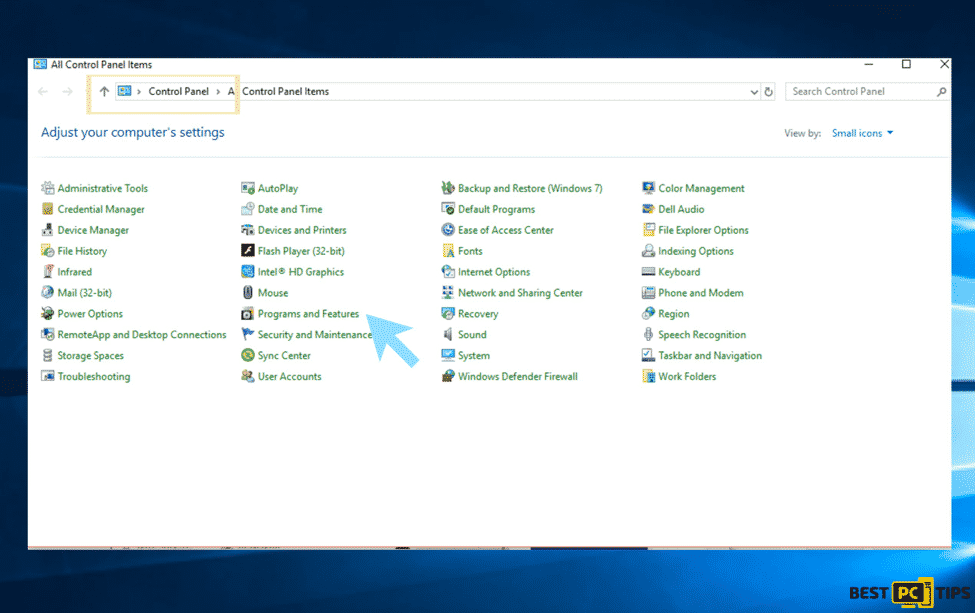Click the Network and Sharing Center icon
975x613 pixels.
point(448,292)
